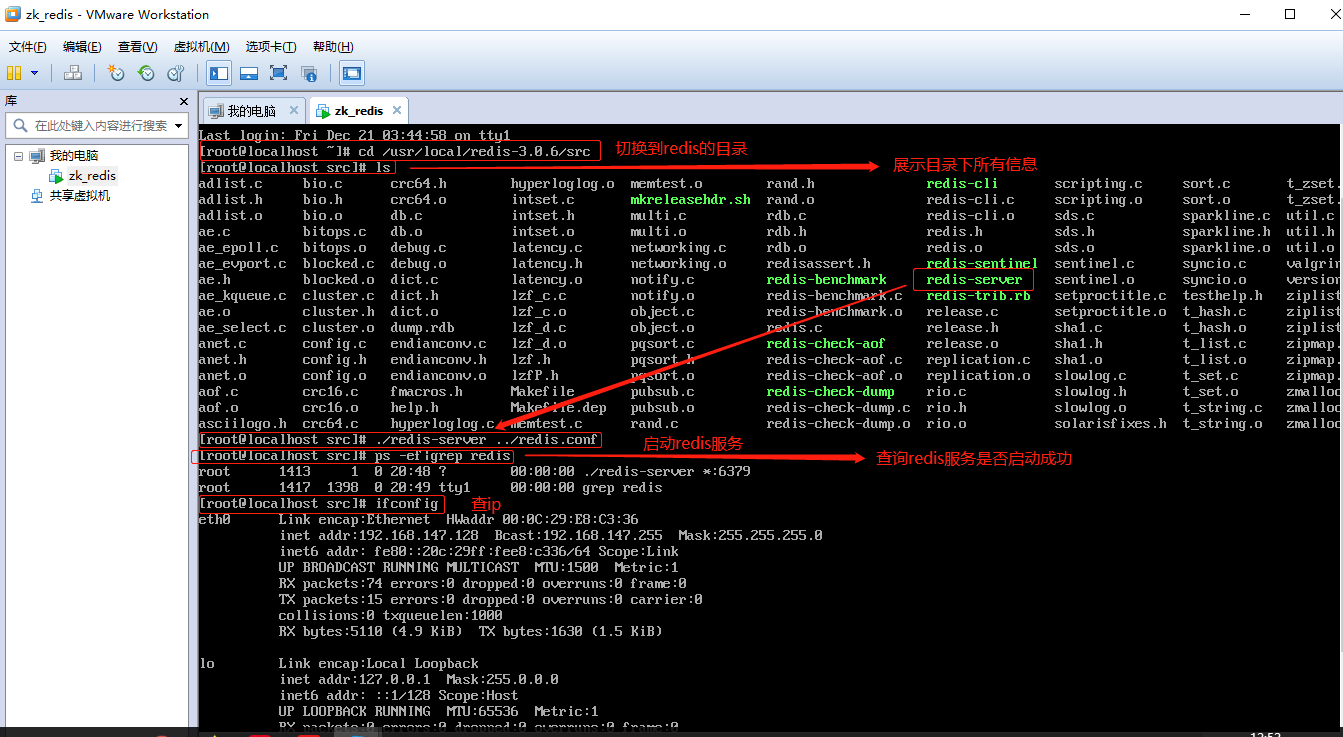Click green redis-sentinel in terminal listing
Screen dimensions: 1343x737
tap(982, 264)
